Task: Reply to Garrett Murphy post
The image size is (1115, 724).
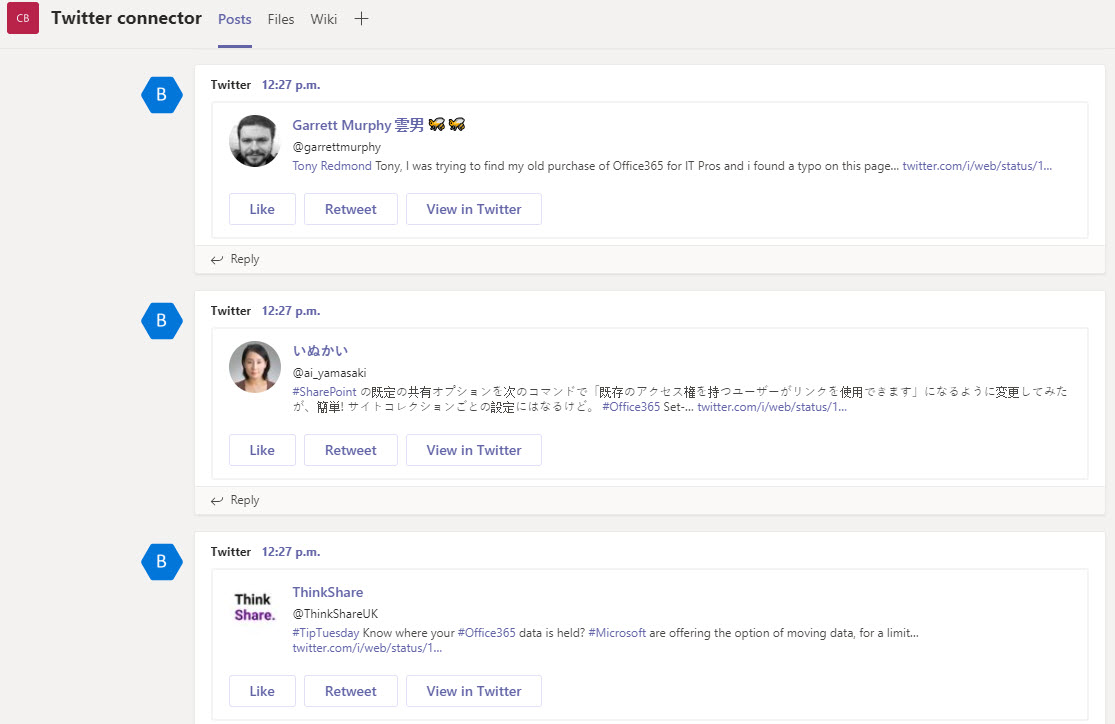Action: (x=235, y=260)
